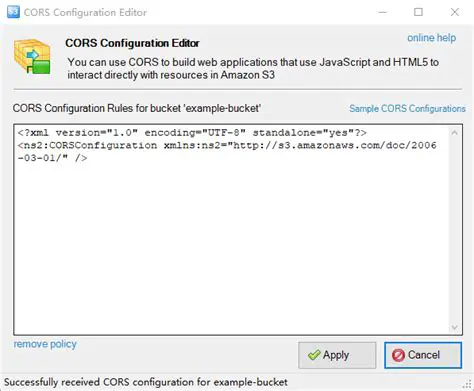Click the scrollbar up arrow in editor
This screenshot has height=391, width=474.
point(454,133)
